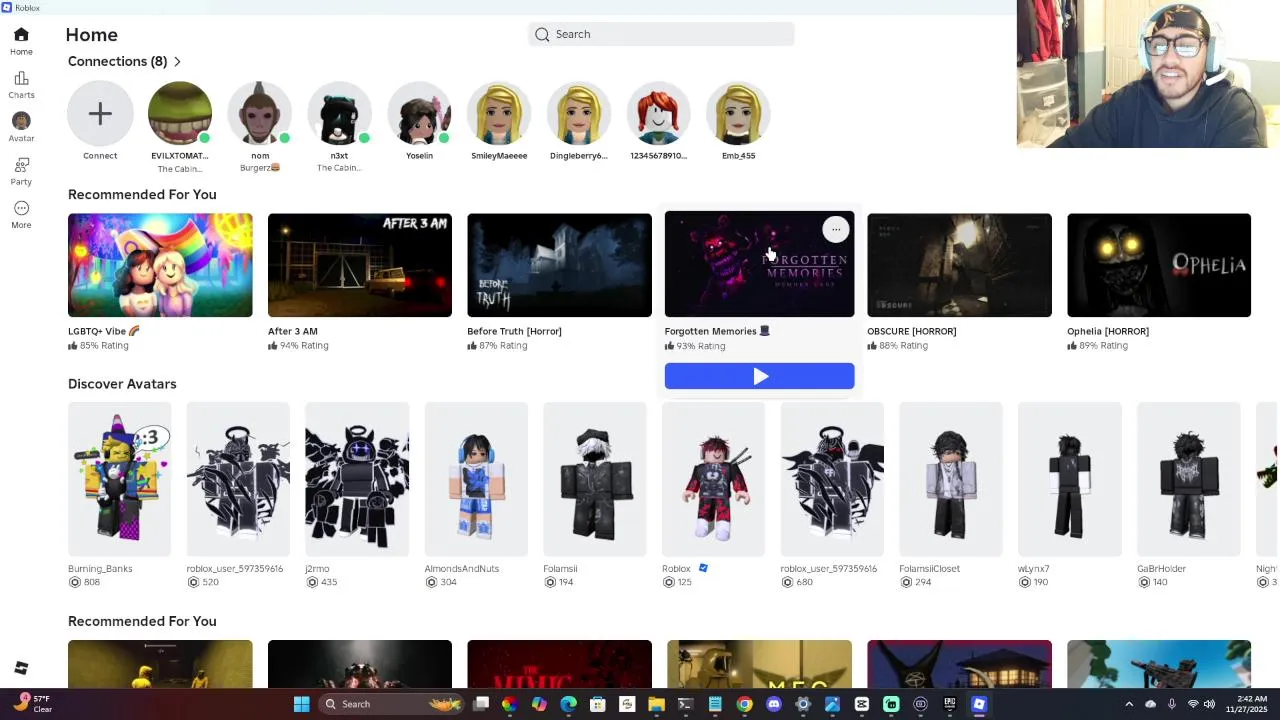Open the weather widget showing 57°F
The width and height of the screenshot is (1280, 720).
[33, 704]
